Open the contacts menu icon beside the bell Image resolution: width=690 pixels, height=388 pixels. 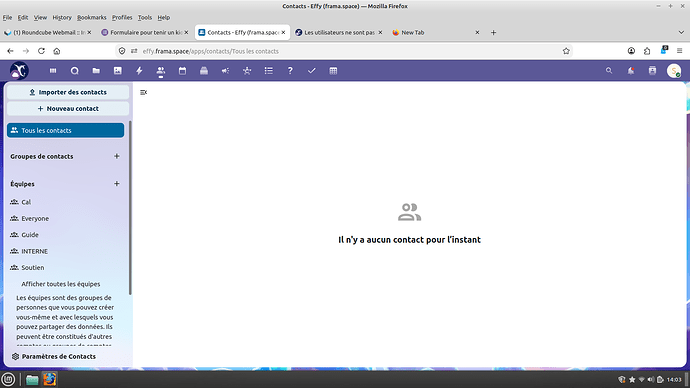[652, 70]
